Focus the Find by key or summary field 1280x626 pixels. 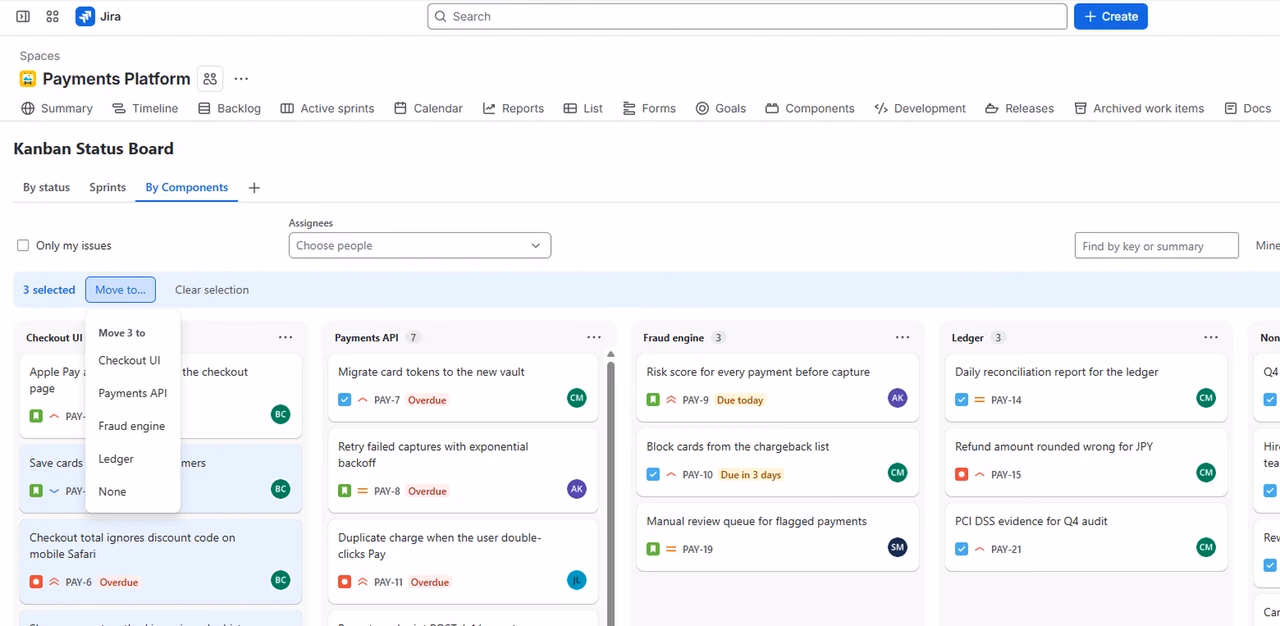coord(1156,246)
